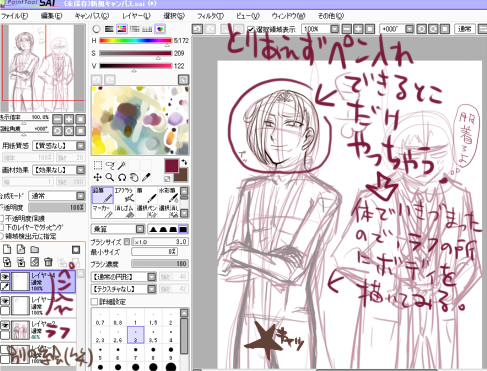Select the selection pen (選択ペン) tool

(146, 211)
